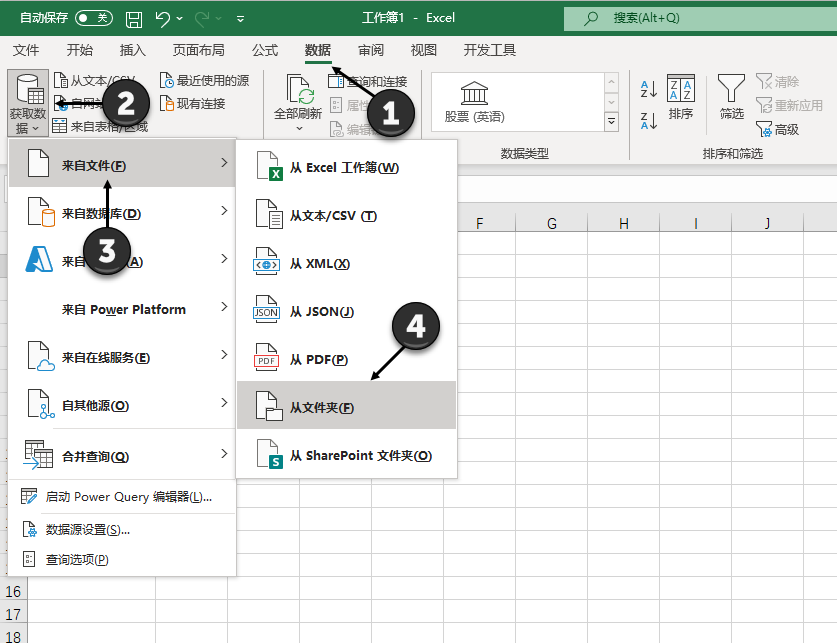This screenshot has width=837, height=643.
Task: Switch to the 审阅 (Review) tab
Action: (x=370, y=50)
